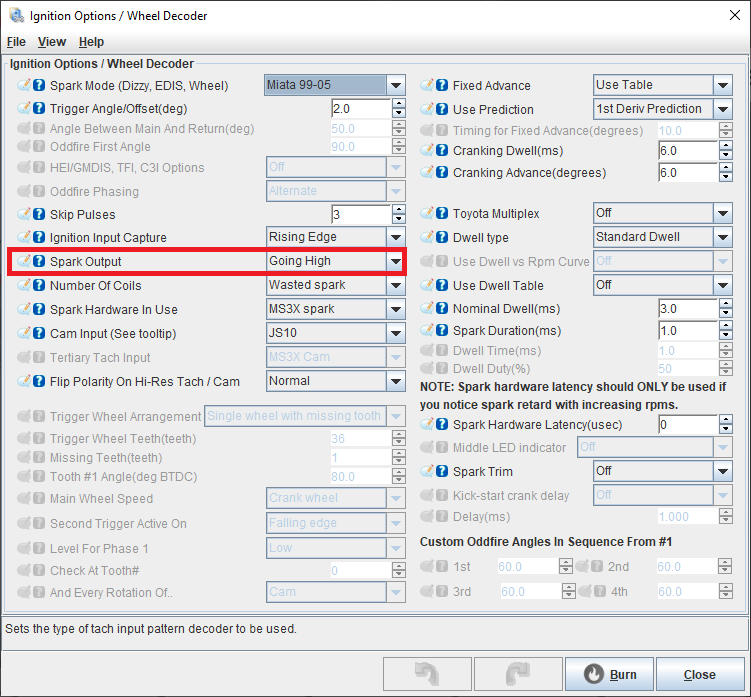Open the View menu
This screenshot has width=751, height=697.
pyautogui.click(x=52, y=42)
